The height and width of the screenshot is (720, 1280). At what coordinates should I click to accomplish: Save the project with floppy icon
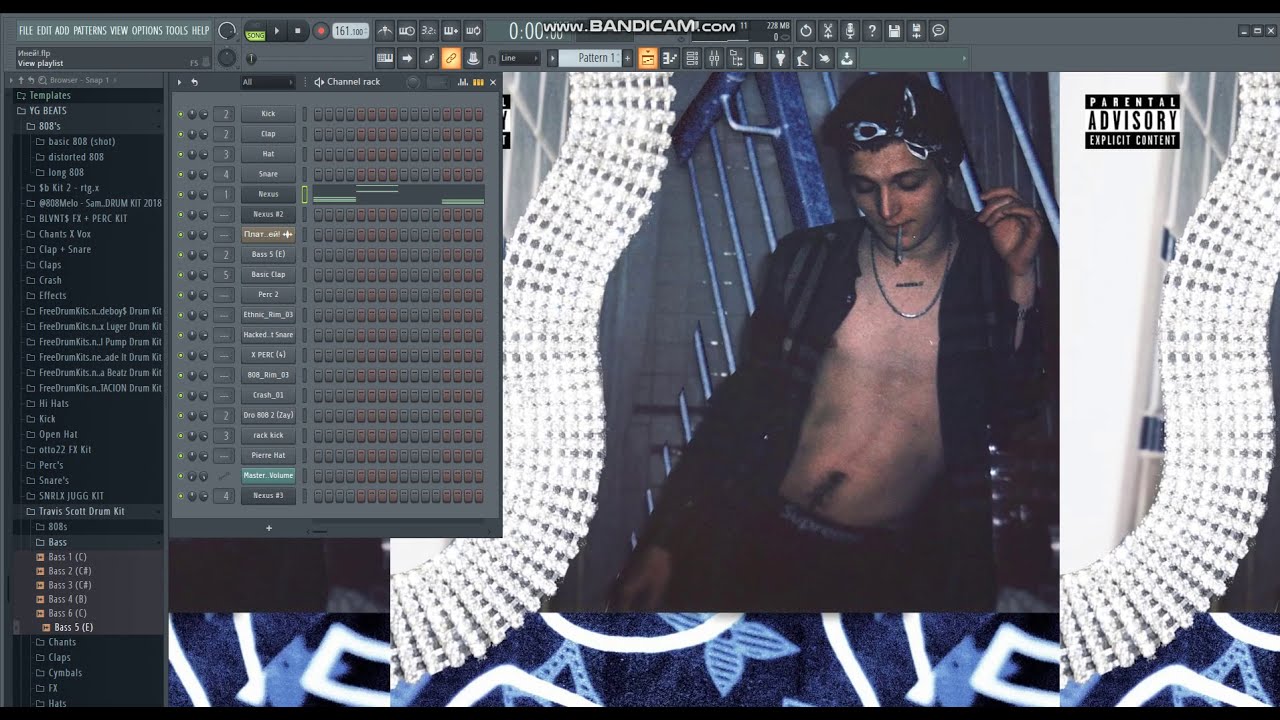click(x=894, y=31)
